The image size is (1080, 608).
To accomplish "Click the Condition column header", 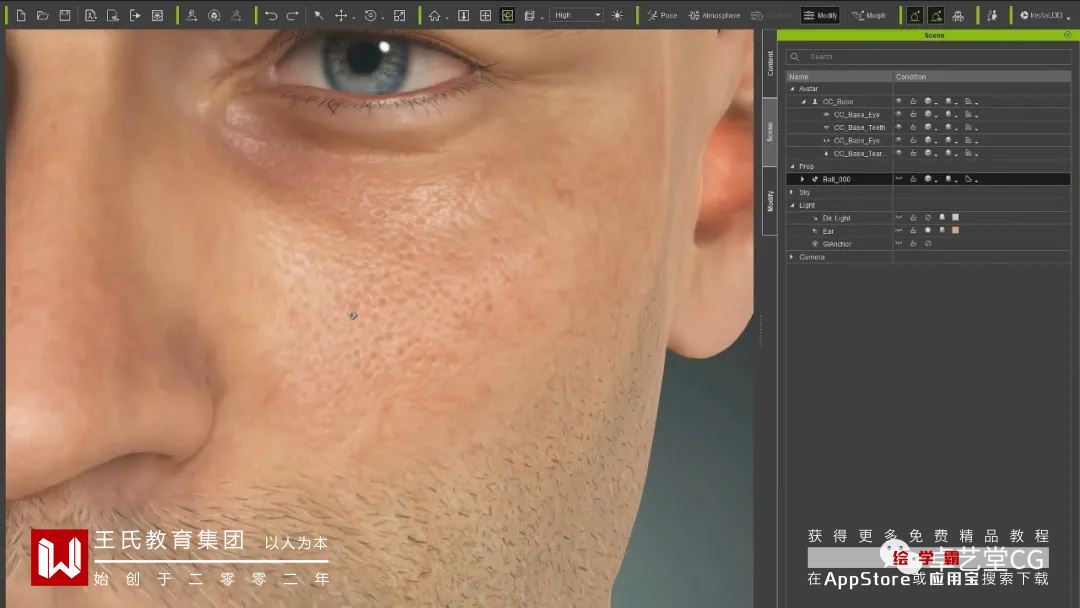I will pos(982,76).
